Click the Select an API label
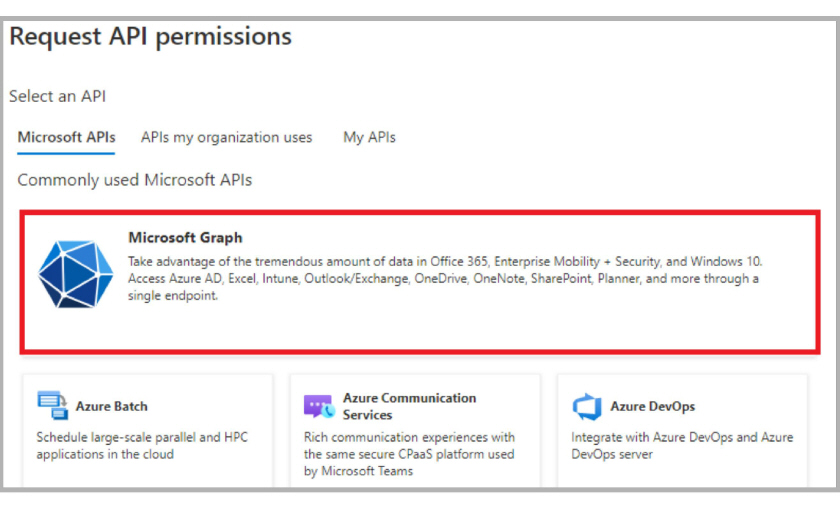The height and width of the screenshot is (510, 840). [x=57, y=96]
